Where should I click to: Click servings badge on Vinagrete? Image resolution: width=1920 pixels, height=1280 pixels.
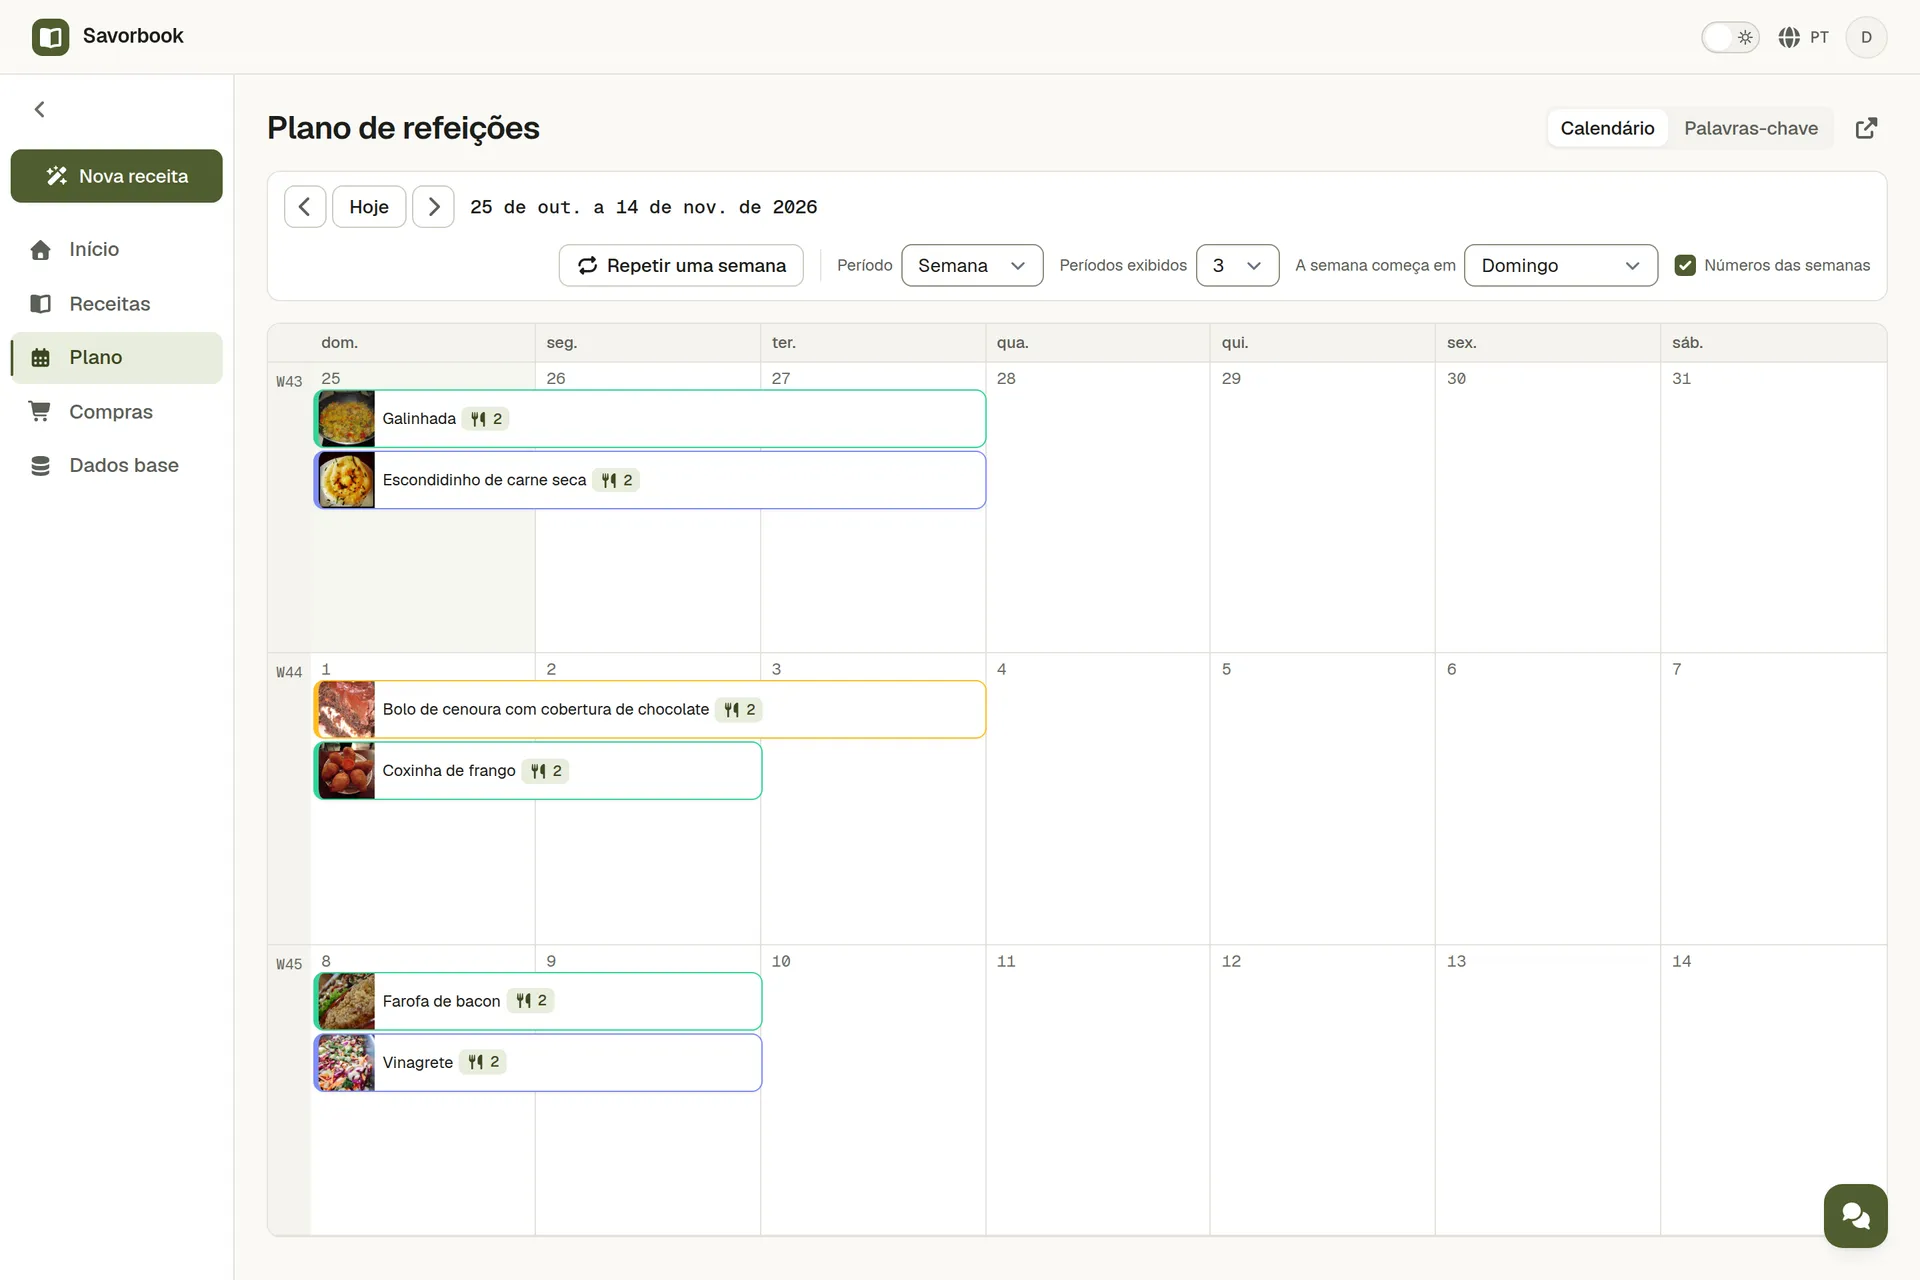point(483,1062)
